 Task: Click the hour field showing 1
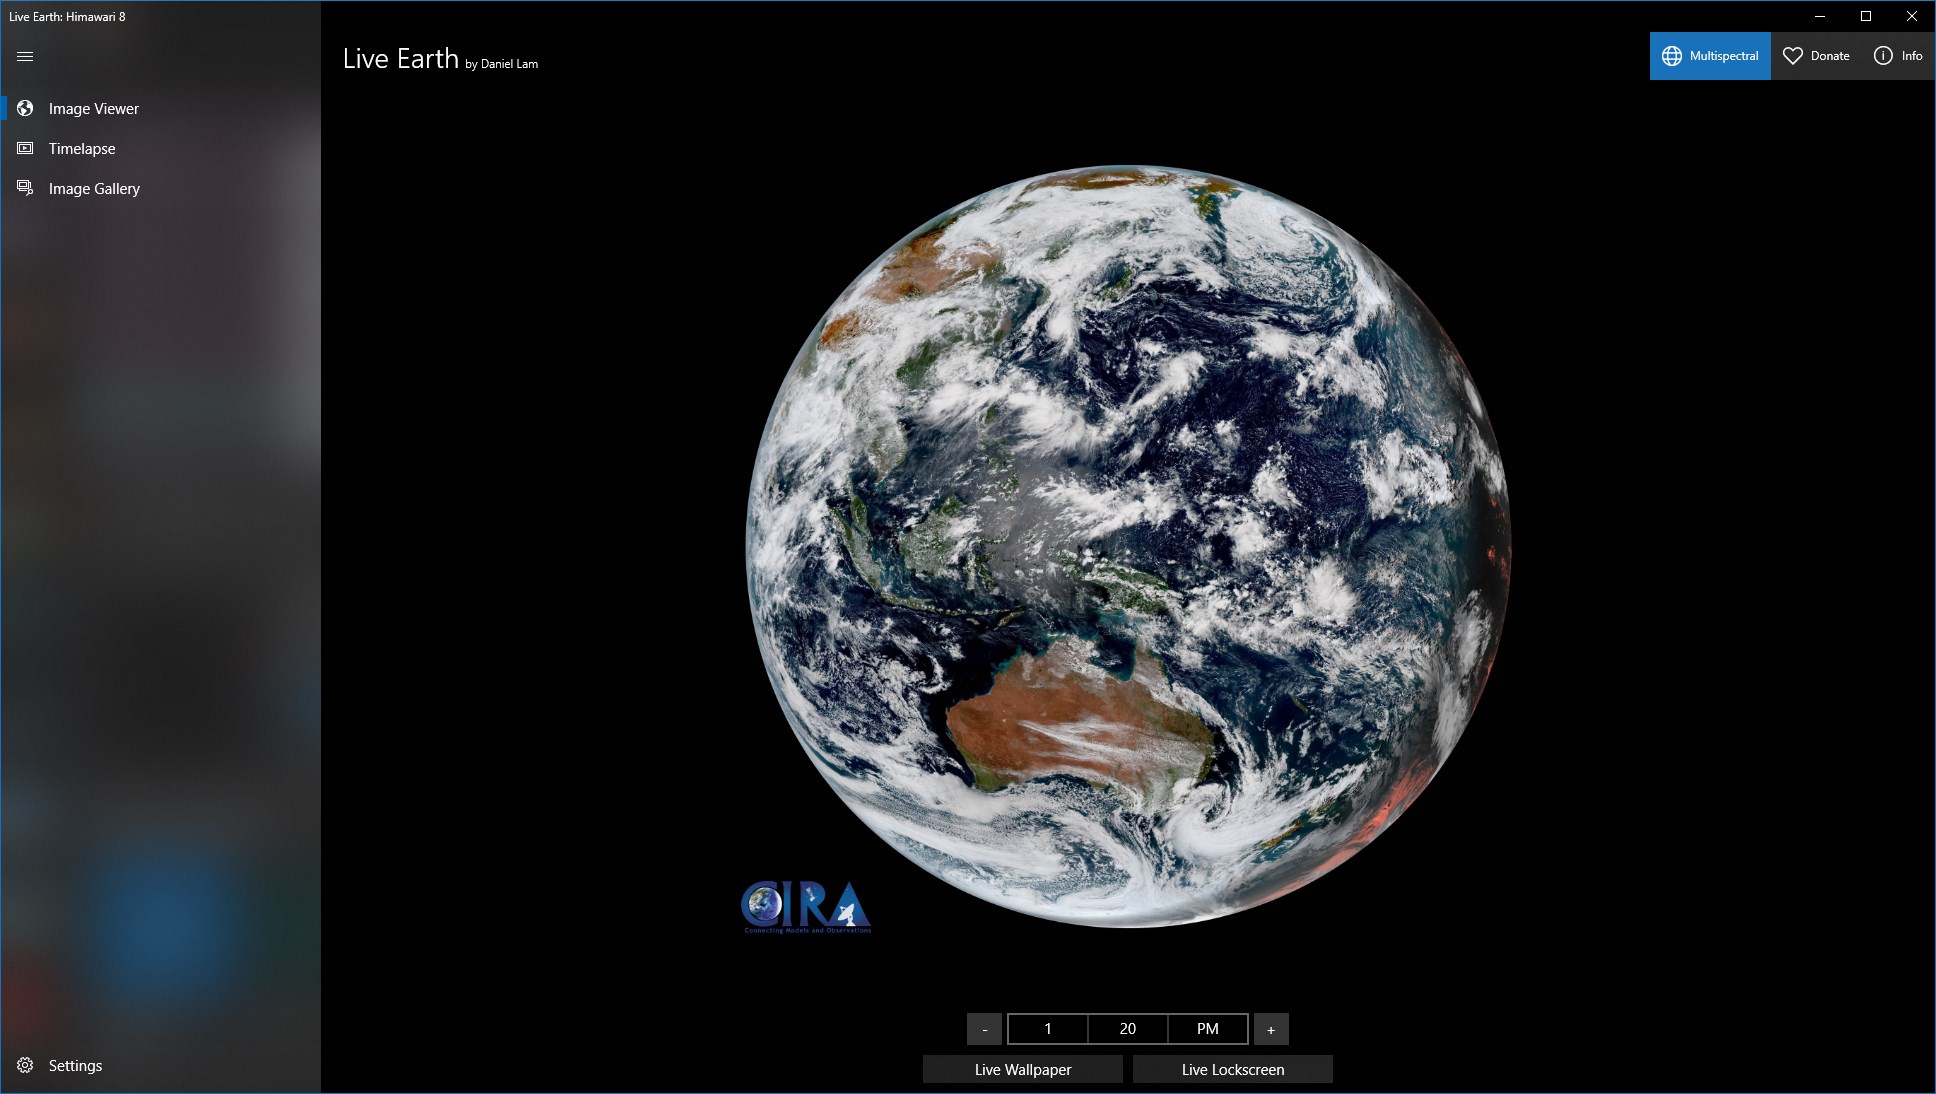[x=1047, y=1029]
